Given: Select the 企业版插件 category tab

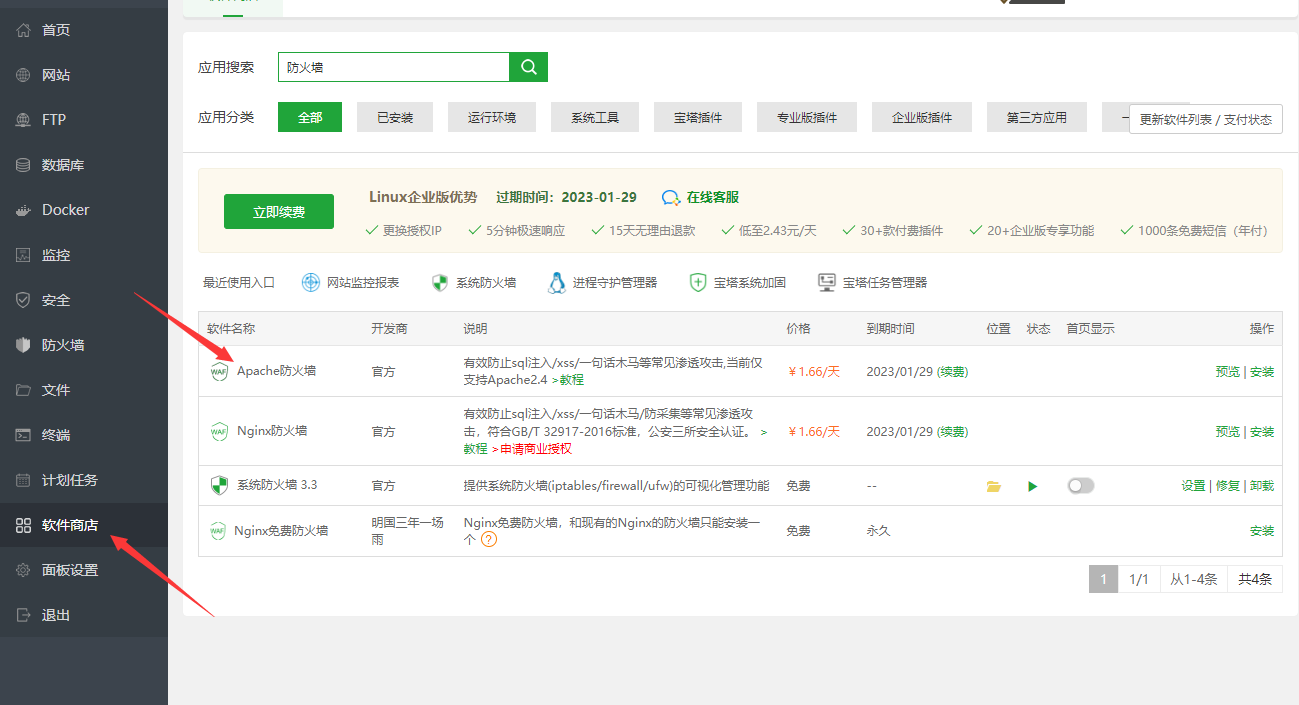Looking at the screenshot, I should 922,117.
